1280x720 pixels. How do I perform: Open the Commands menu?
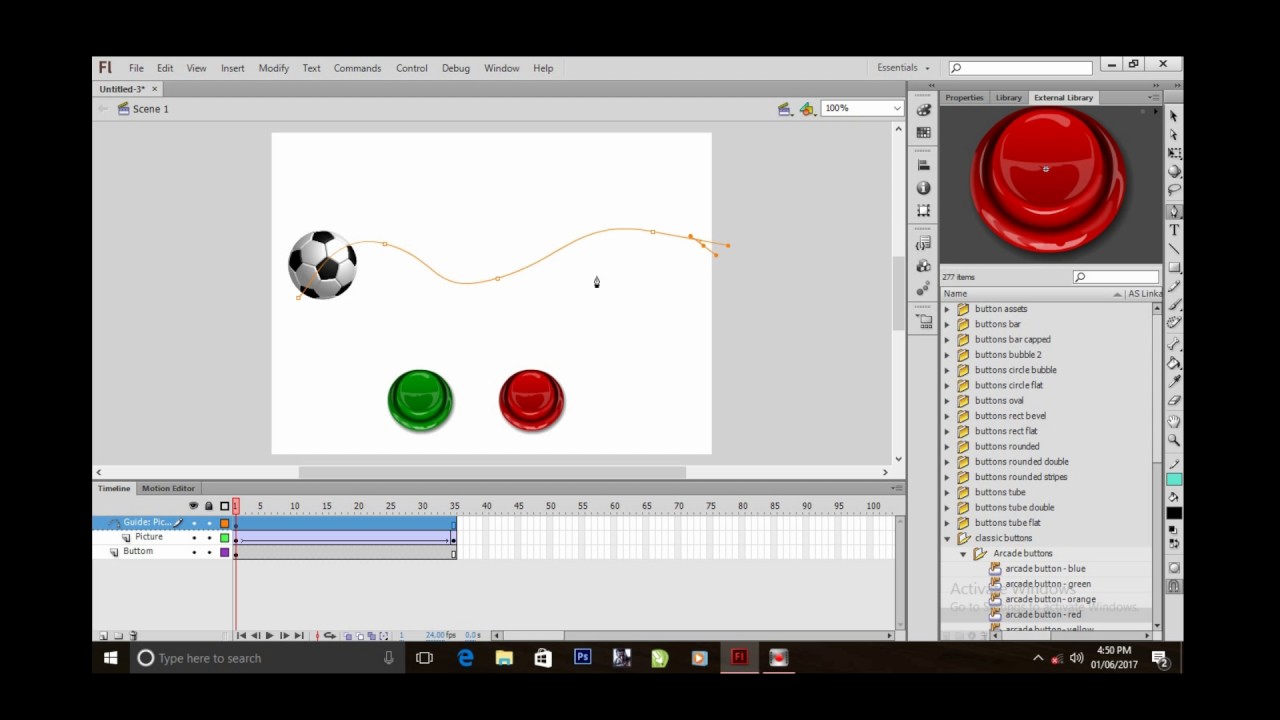click(x=357, y=68)
